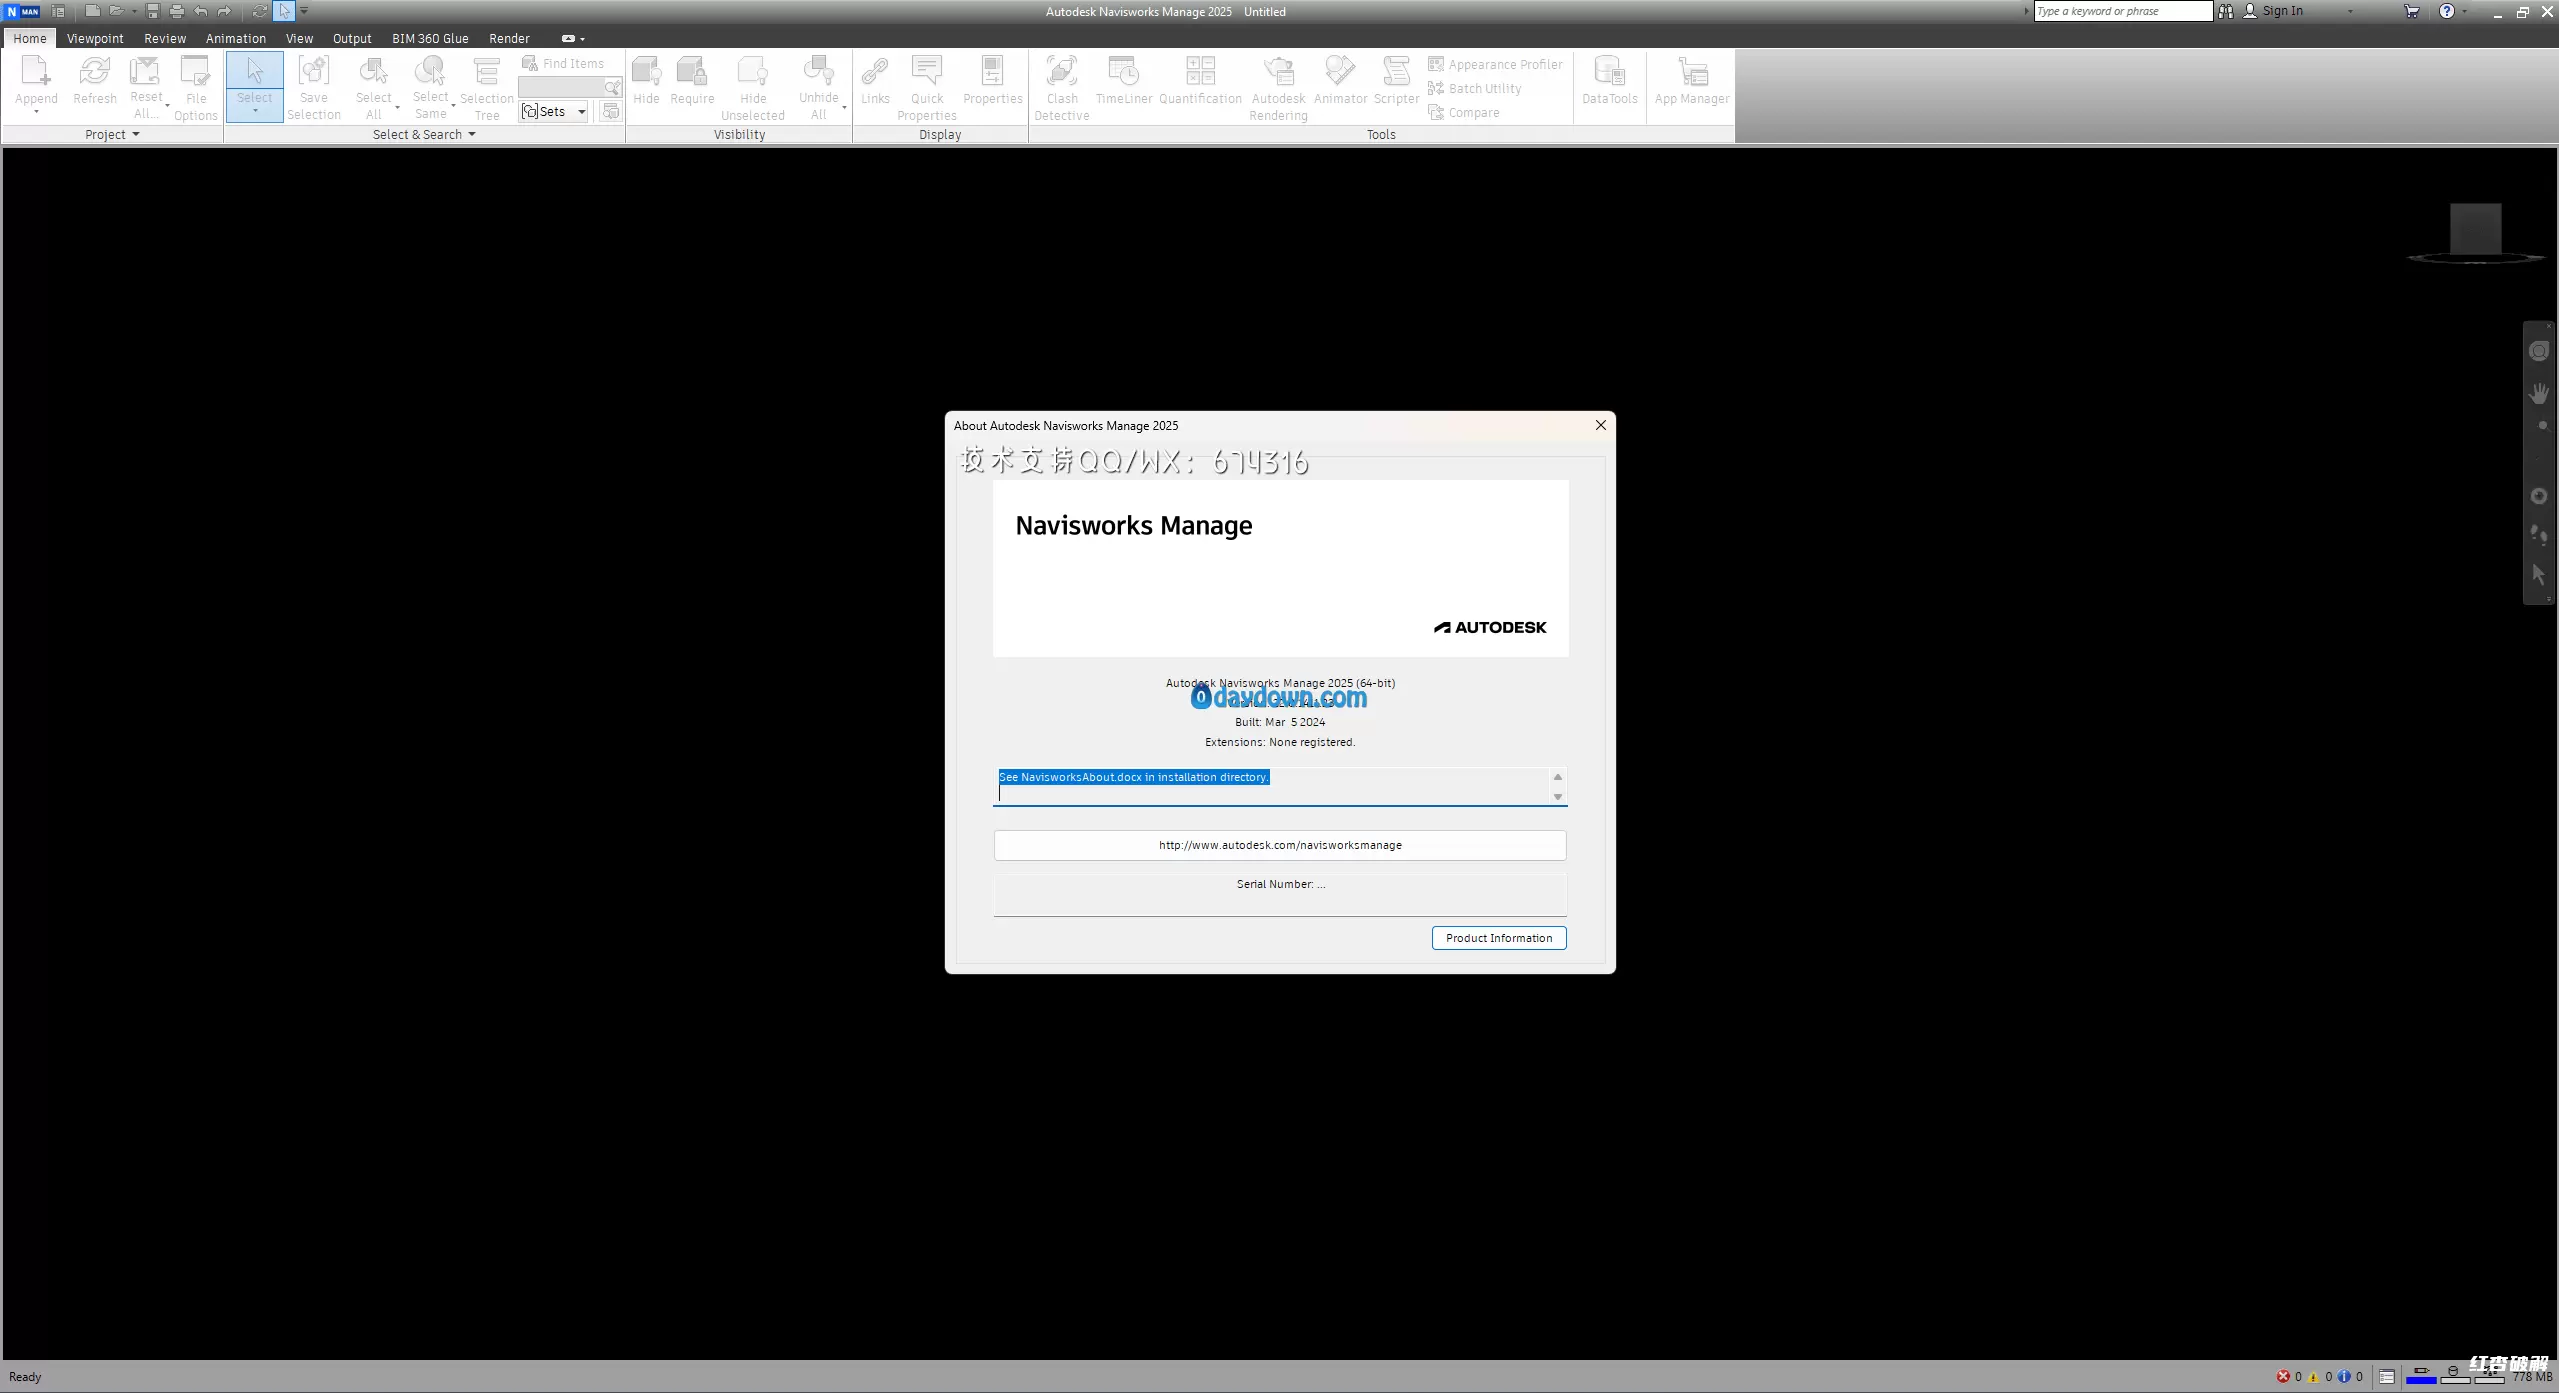The image size is (2559, 1393).
Task: Toggle the Quick Properties tool
Action: coord(927,88)
